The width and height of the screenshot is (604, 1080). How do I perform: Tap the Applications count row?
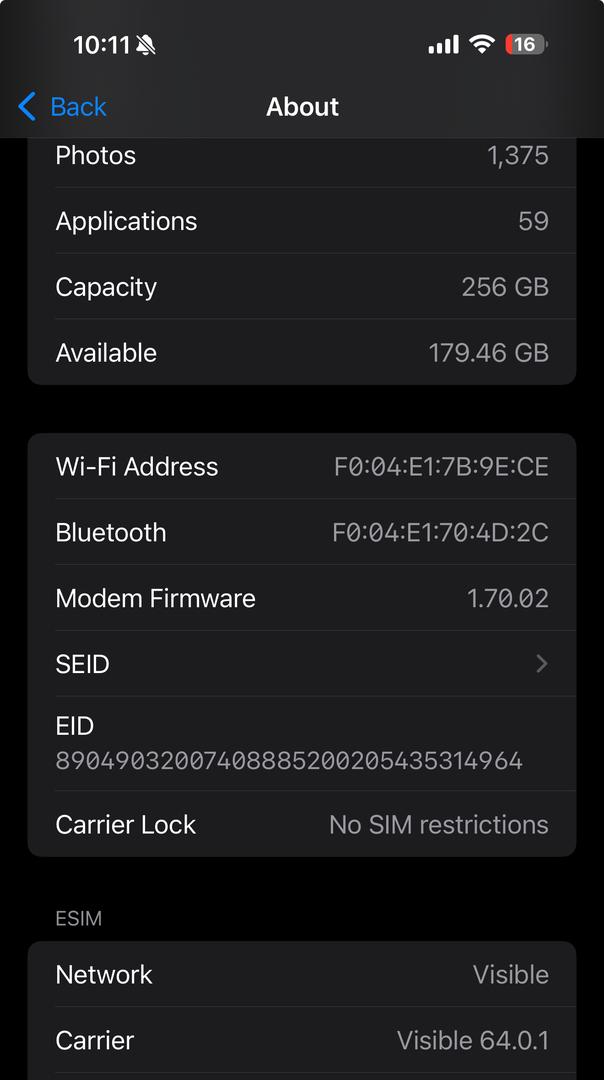click(x=300, y=221)
